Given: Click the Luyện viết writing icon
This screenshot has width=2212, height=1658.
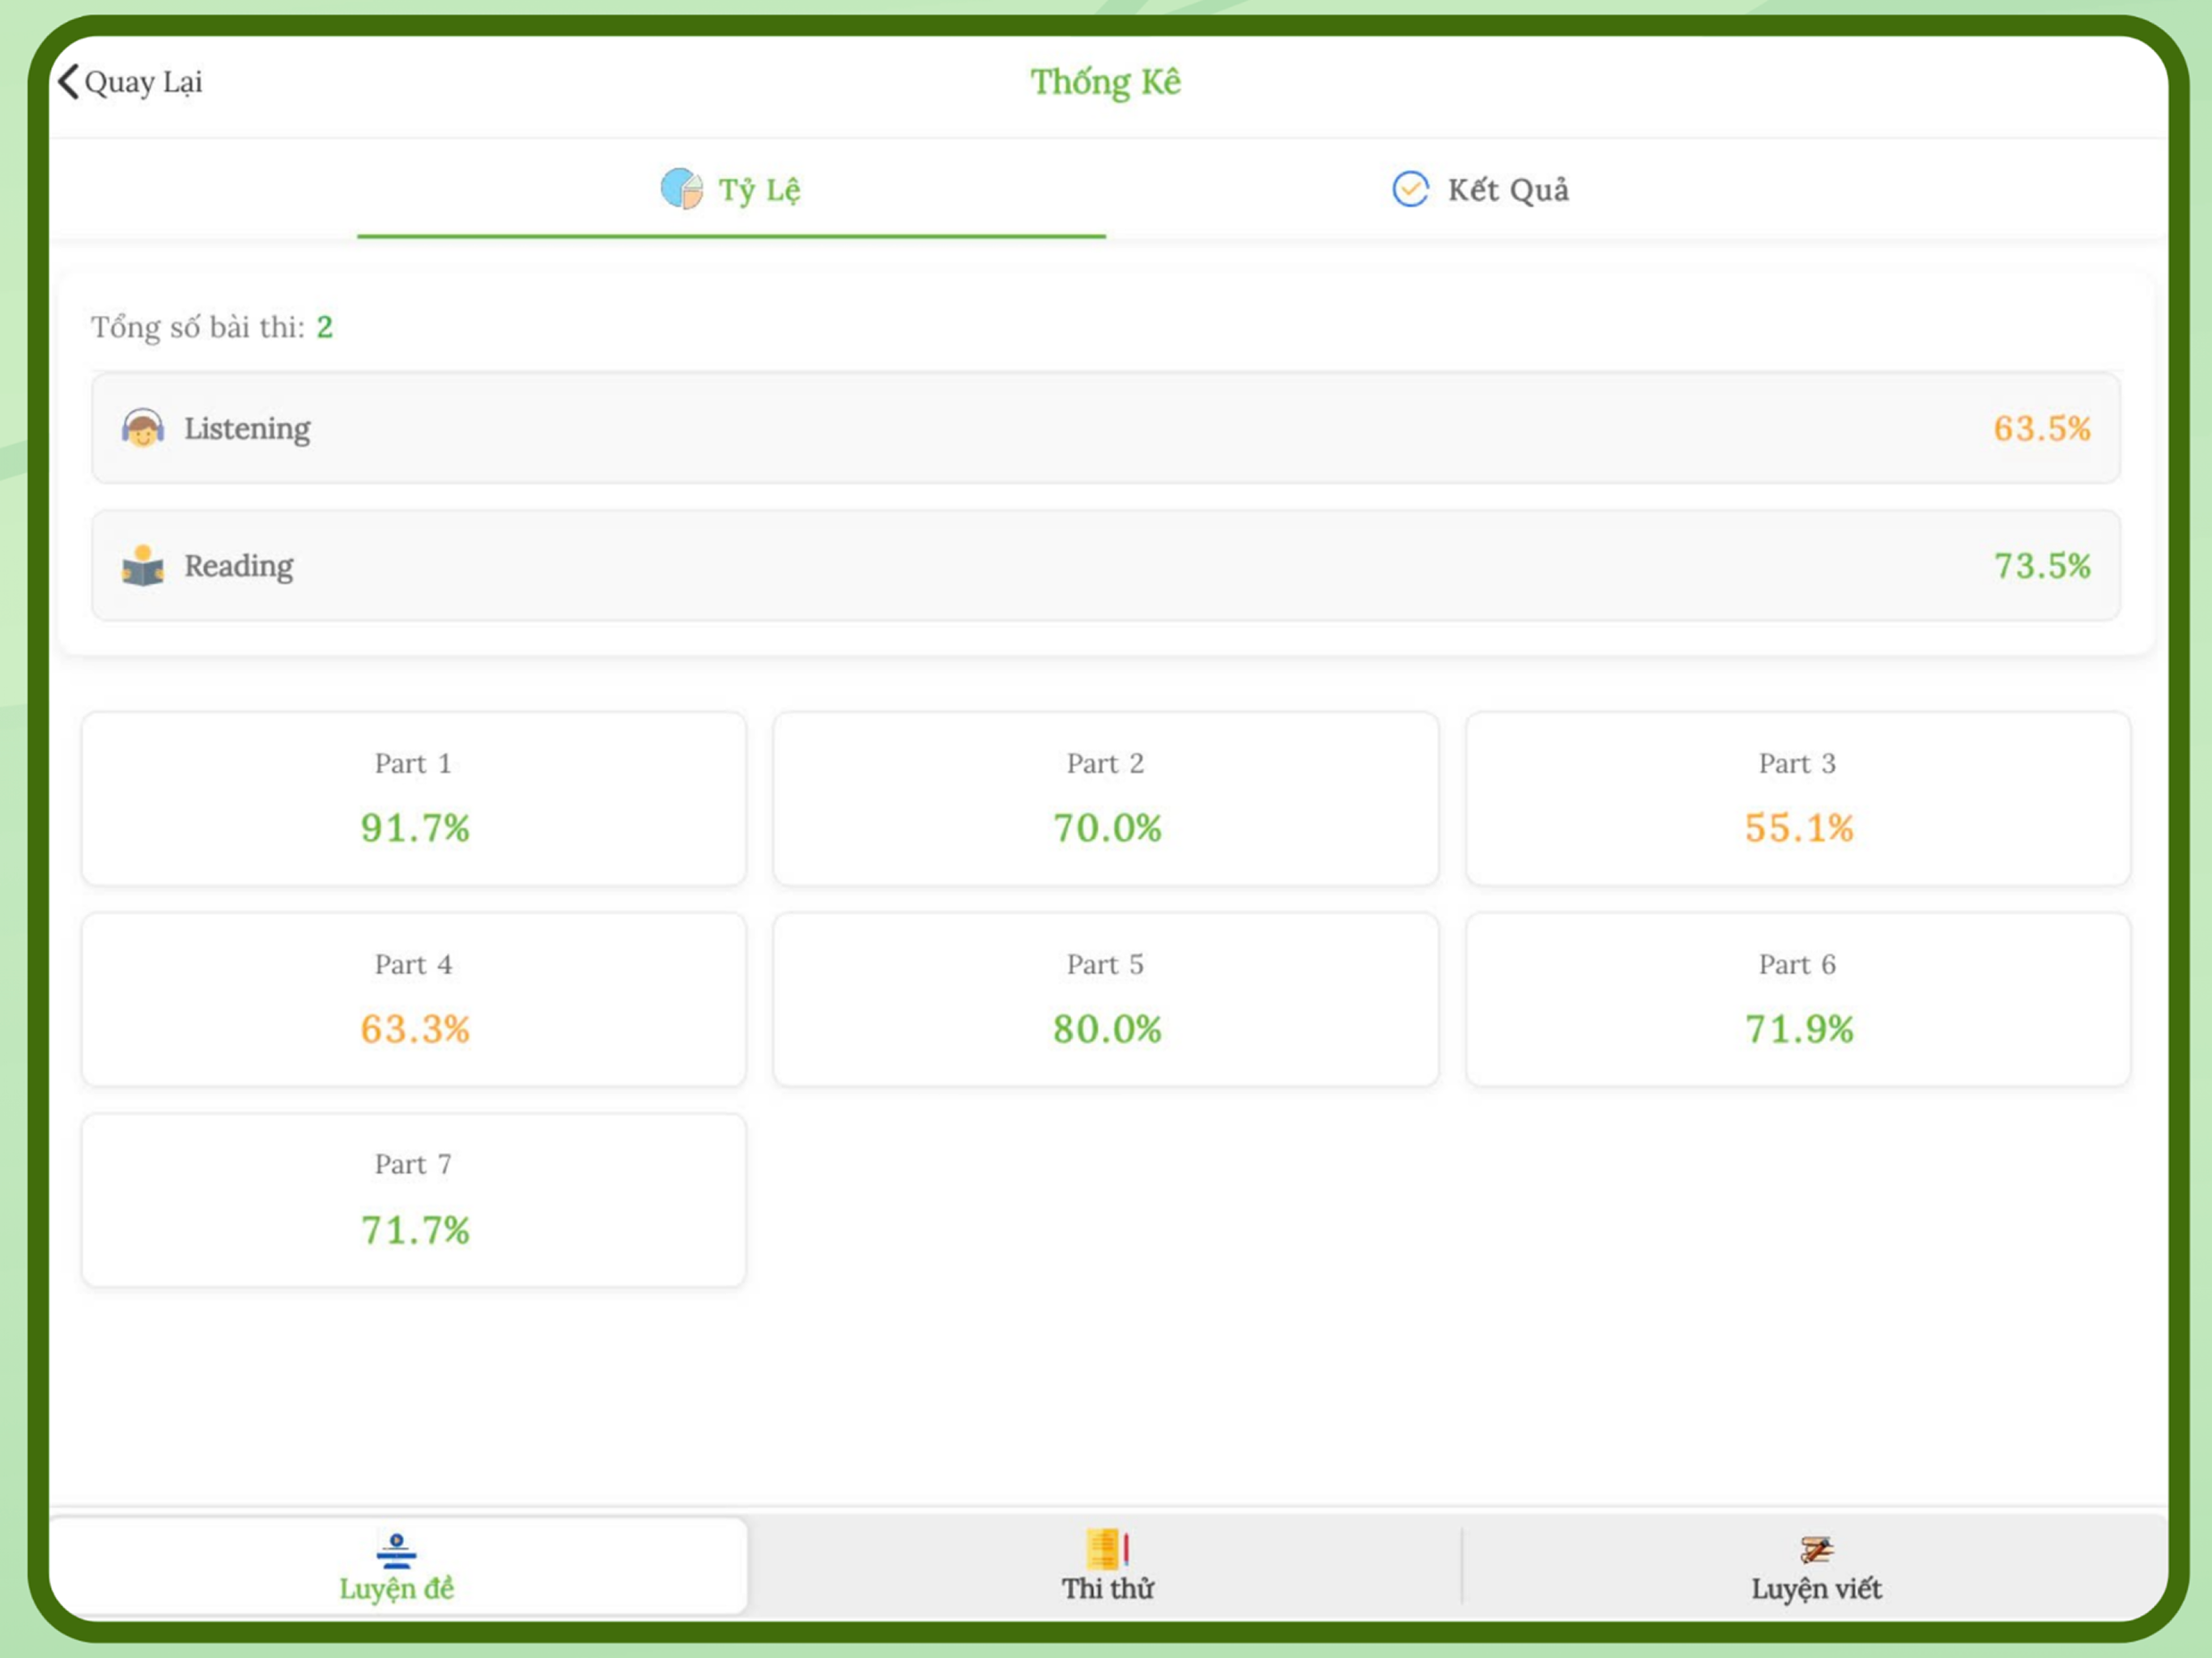Looking at the screenshot, I should pos(1816,1549).
